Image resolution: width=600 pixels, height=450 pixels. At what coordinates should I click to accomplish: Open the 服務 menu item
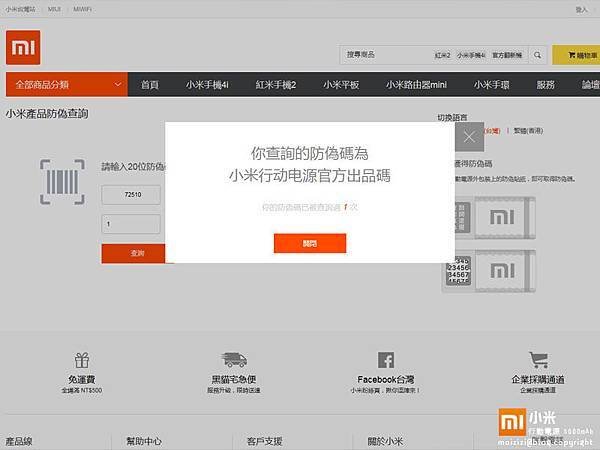546,85
